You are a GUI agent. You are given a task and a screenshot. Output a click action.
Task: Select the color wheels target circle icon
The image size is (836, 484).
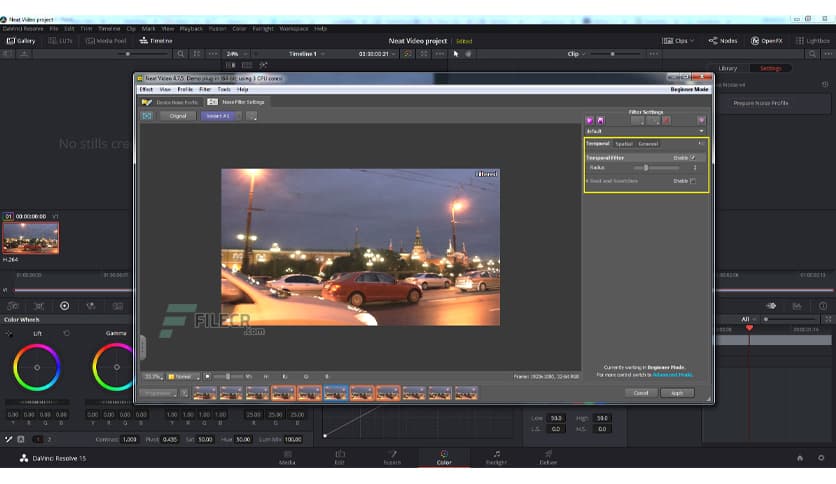tap(65, 306)
